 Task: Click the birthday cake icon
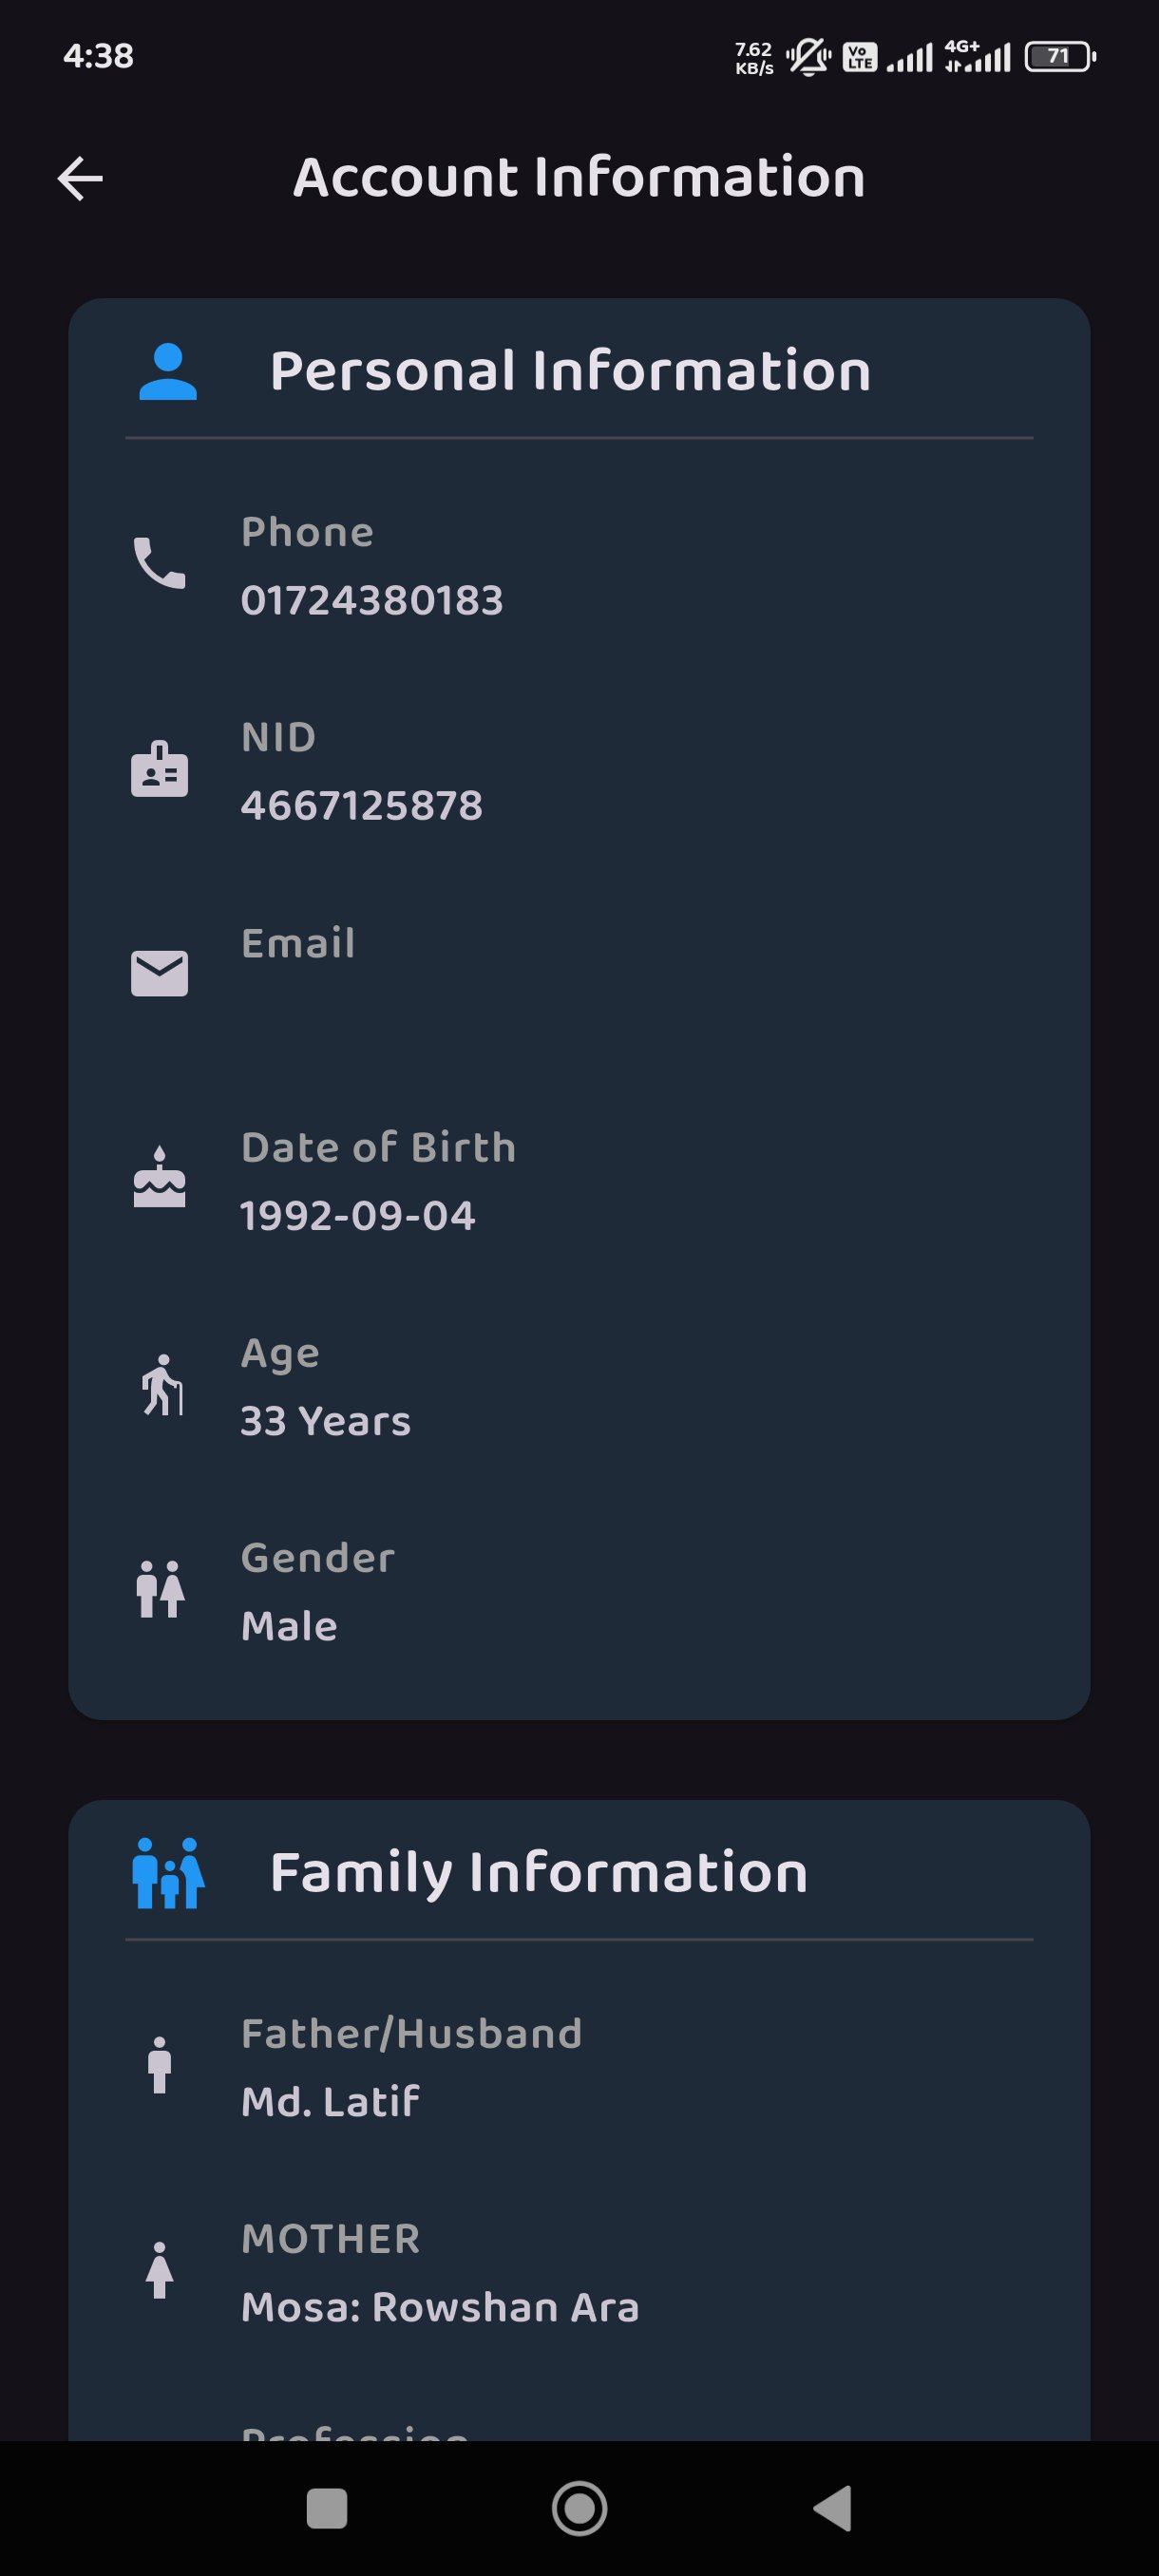tap(160, 1177)
